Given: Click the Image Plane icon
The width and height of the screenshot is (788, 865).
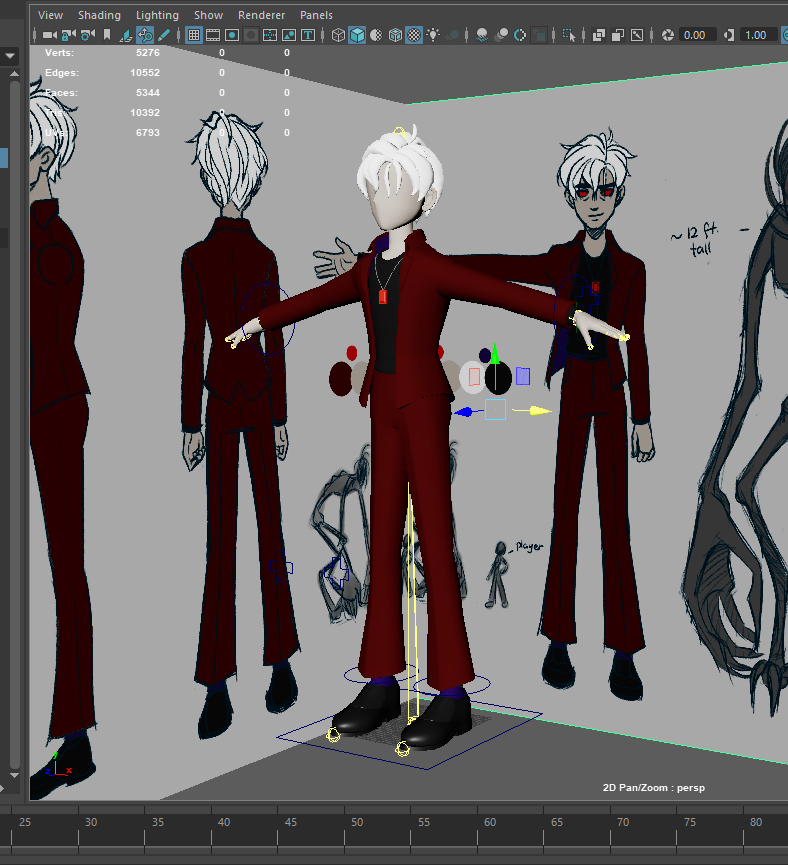Looking at the screenshot, I should 126,35.
